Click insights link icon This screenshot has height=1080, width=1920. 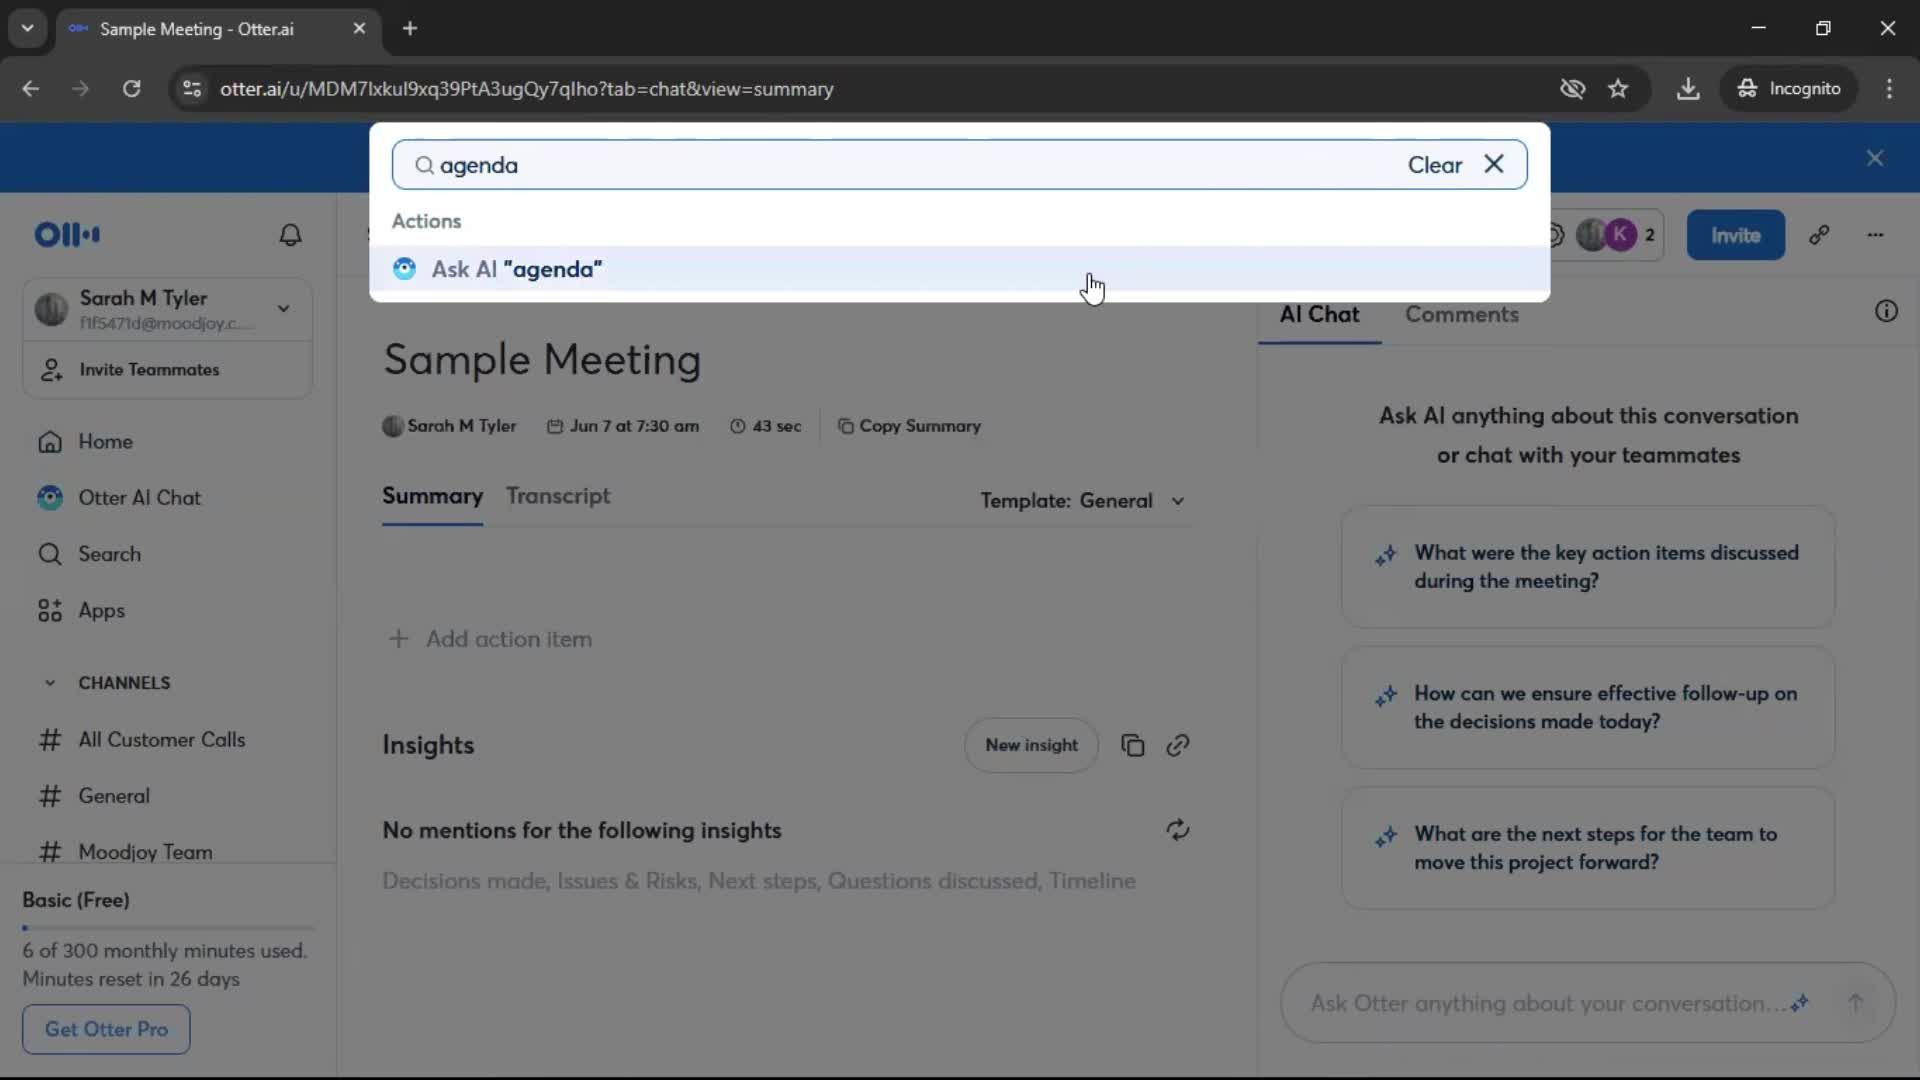pyautogui.click(x=1178, y=745)
